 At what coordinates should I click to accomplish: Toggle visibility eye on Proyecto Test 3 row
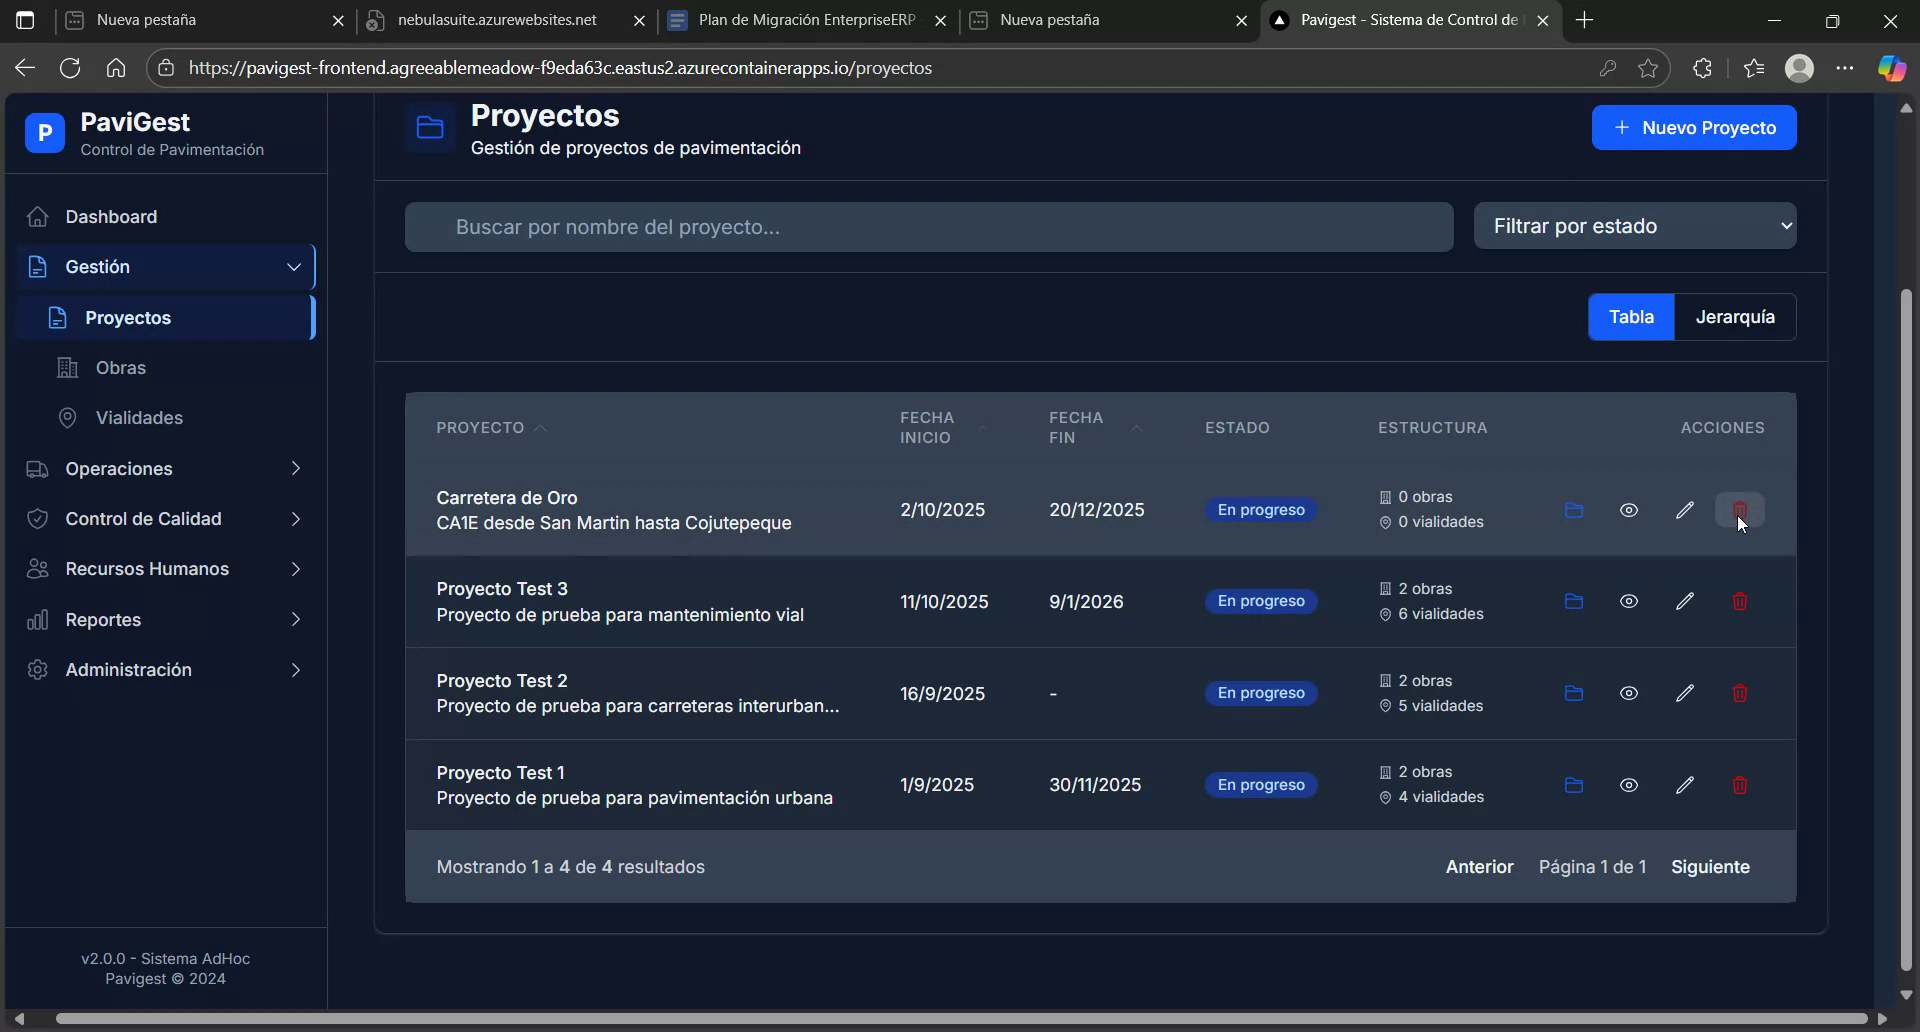[1629, 601]
